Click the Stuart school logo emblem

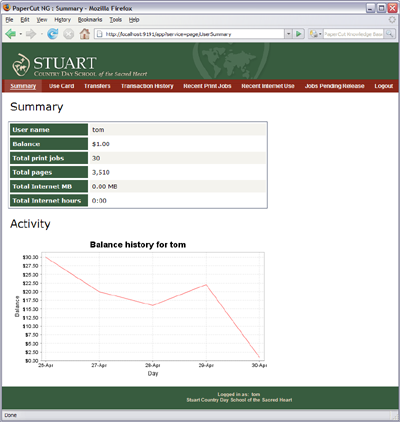point(21,65)
